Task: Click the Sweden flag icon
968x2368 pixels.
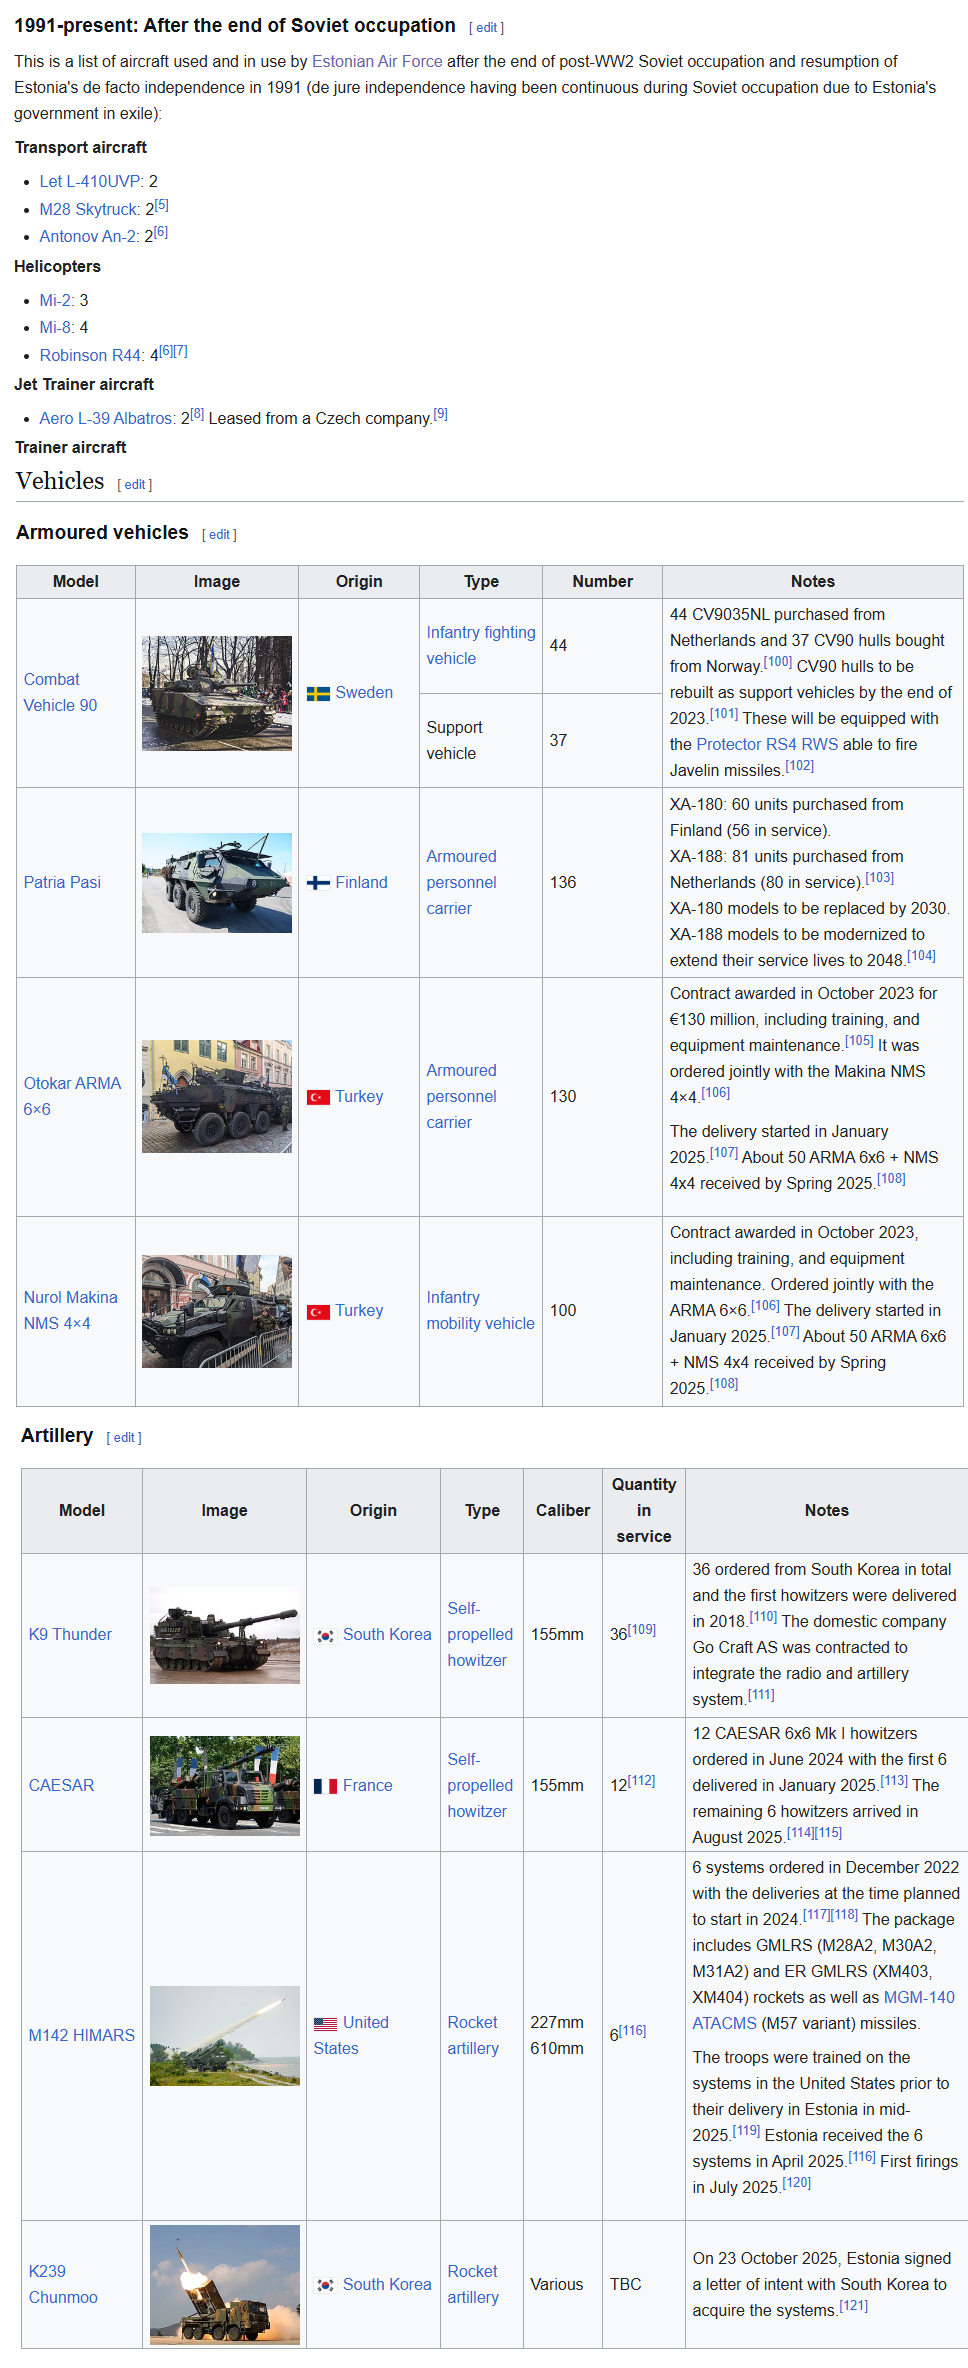Action: click(318, 693)
